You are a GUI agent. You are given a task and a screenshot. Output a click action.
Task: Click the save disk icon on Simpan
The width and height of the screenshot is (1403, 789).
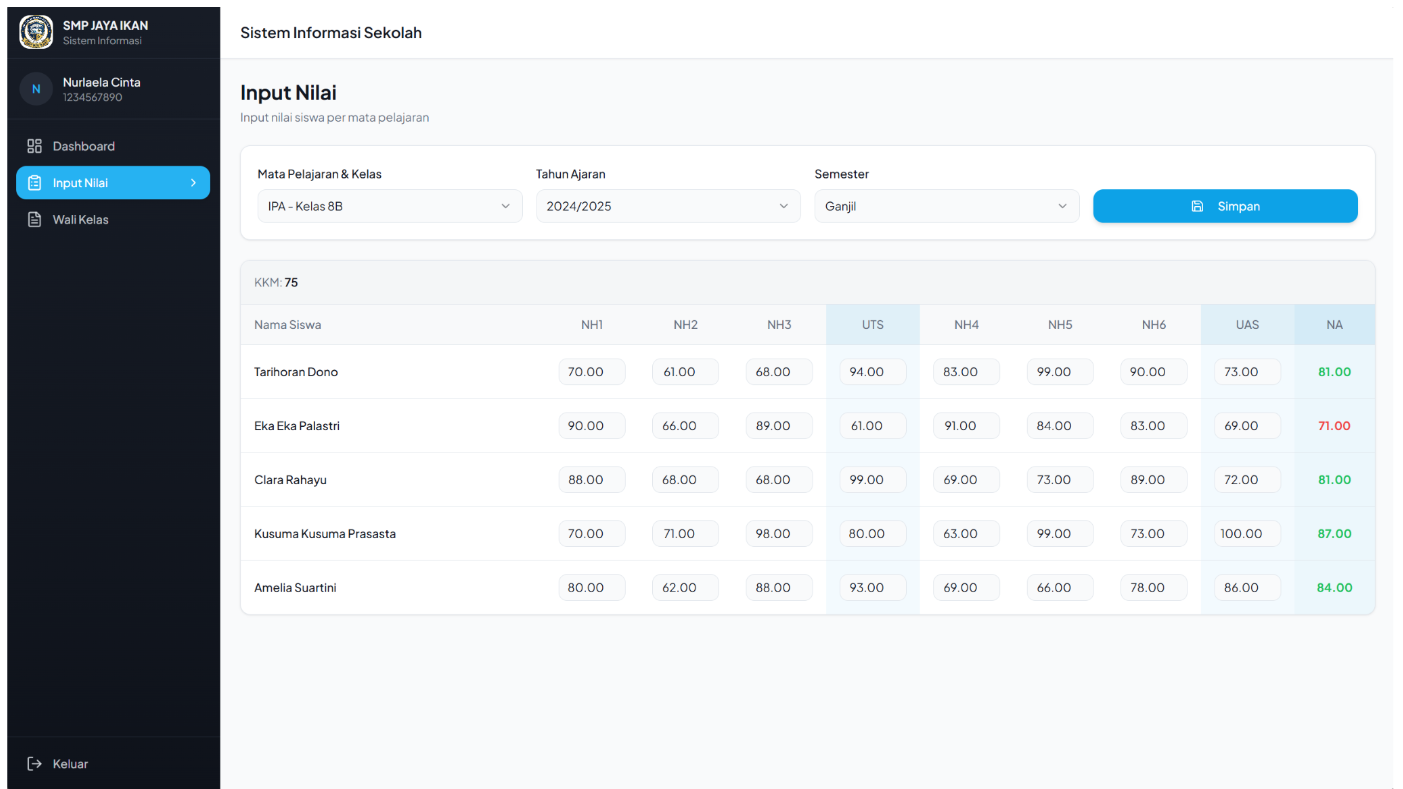pos(1197,206)
